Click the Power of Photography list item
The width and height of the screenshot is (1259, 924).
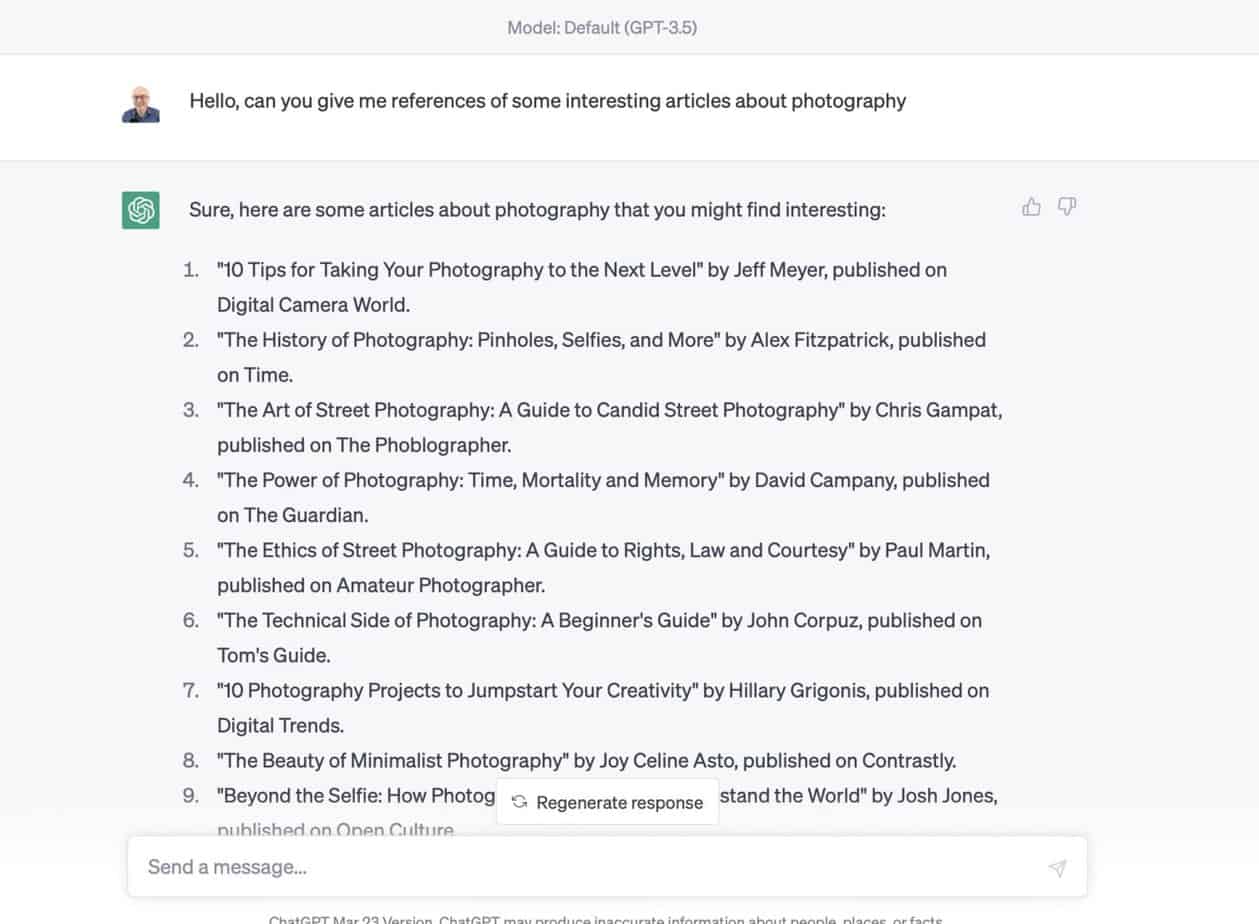(x=603, y=497)
